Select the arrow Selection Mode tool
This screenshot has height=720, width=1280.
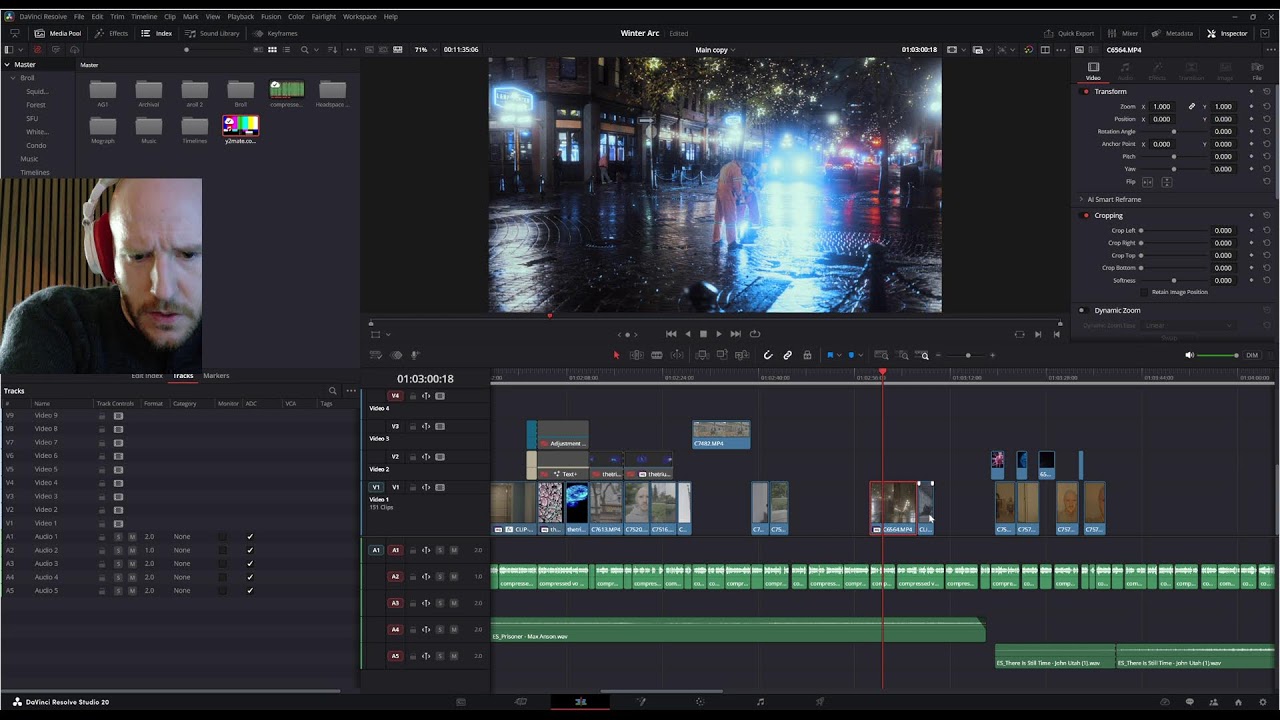pyautogui.click(x=616, y=355)
